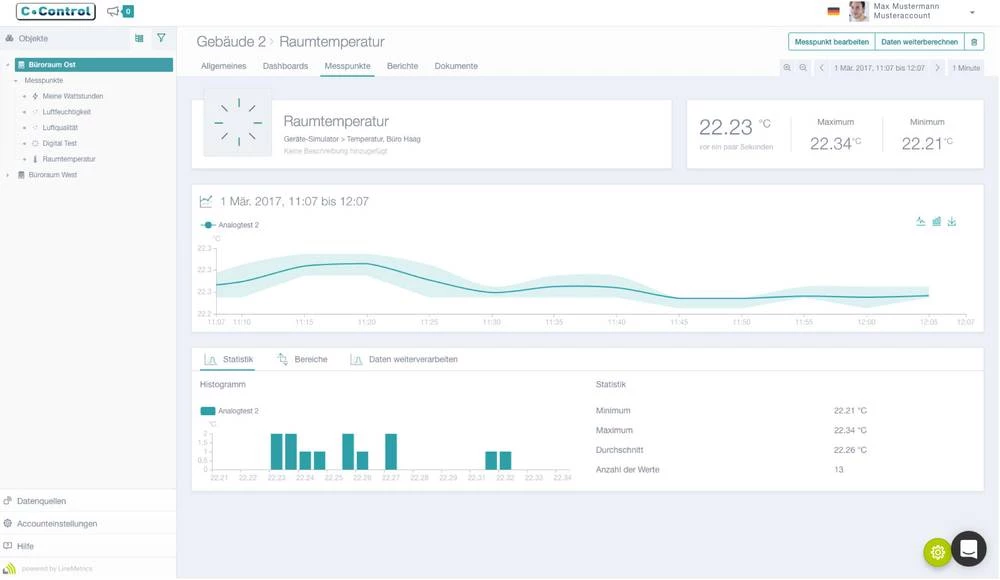Zoom in on the time range
Image resolution: width=1000 pixels, height=580 pixels.
(787, 67)
